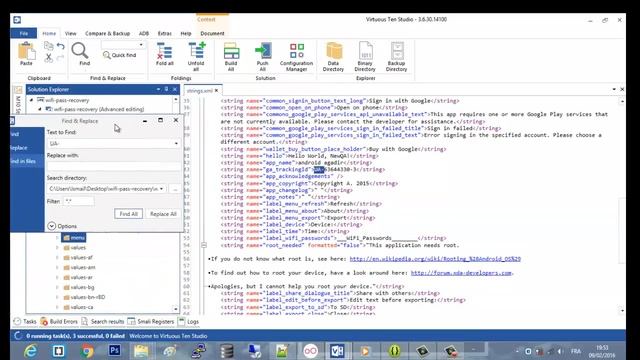Click the Find All button

coord(129,214)
